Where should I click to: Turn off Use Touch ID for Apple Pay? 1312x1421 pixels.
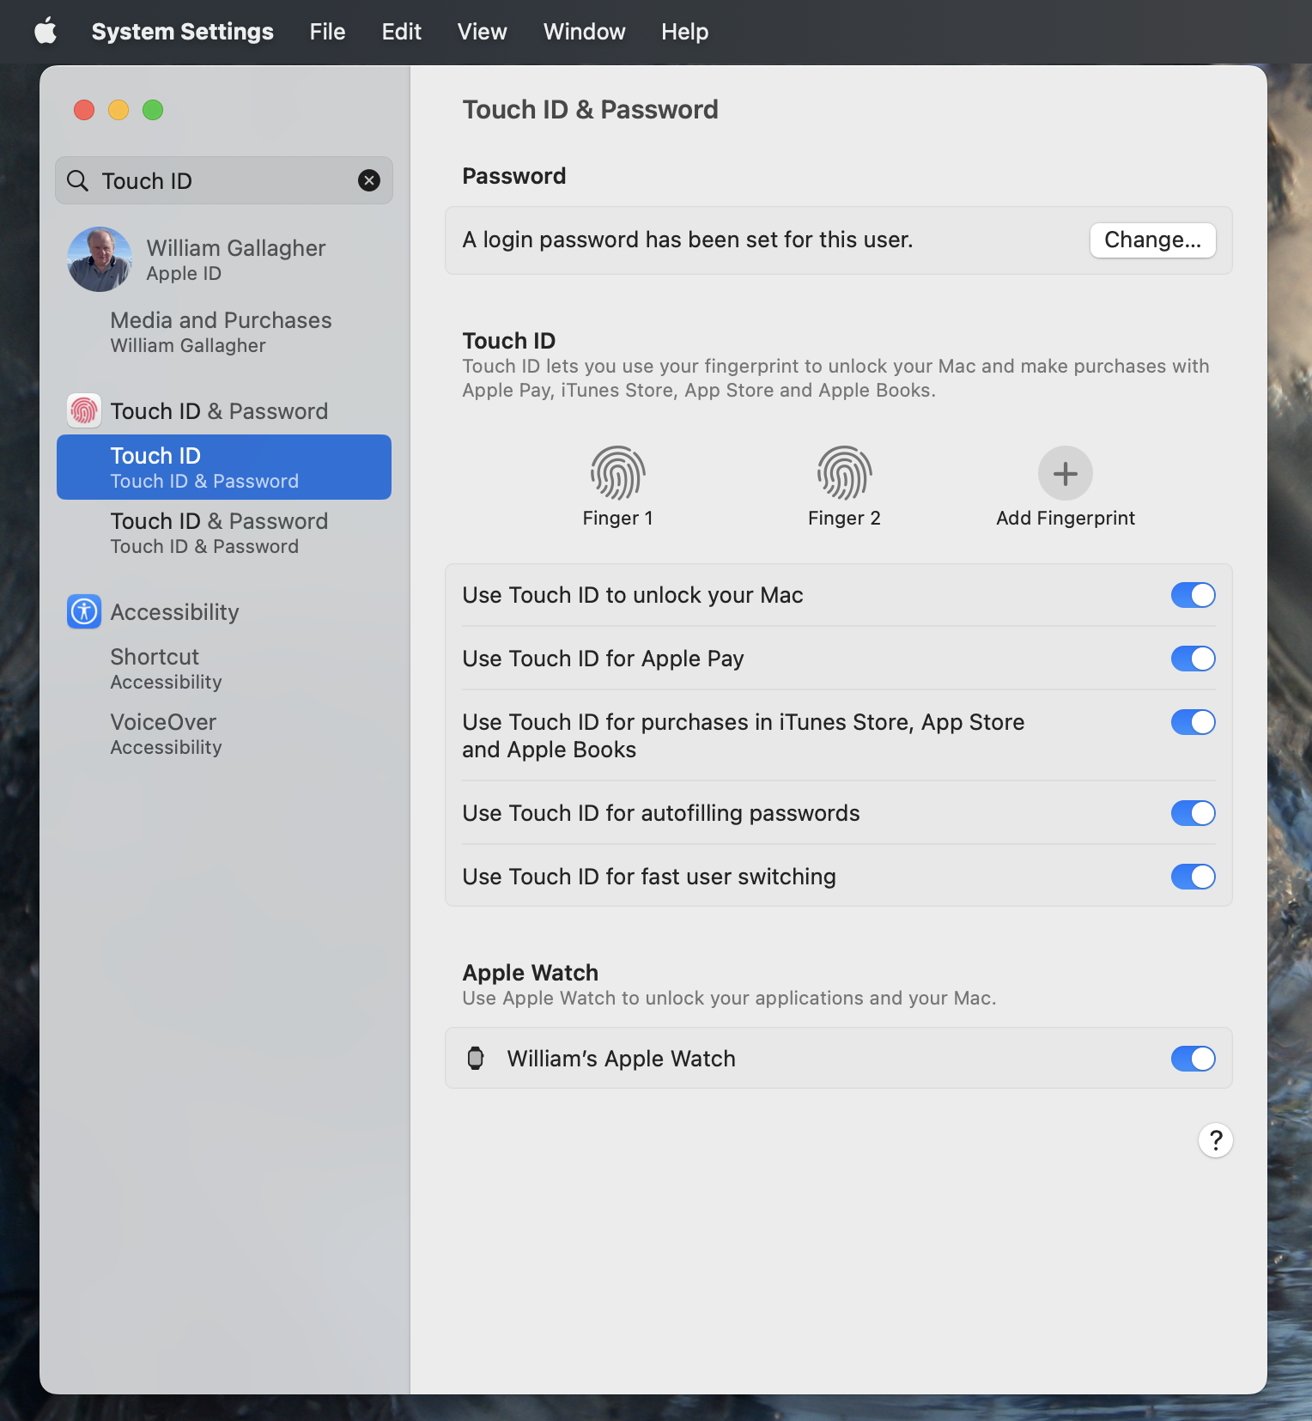[1192, 659]
